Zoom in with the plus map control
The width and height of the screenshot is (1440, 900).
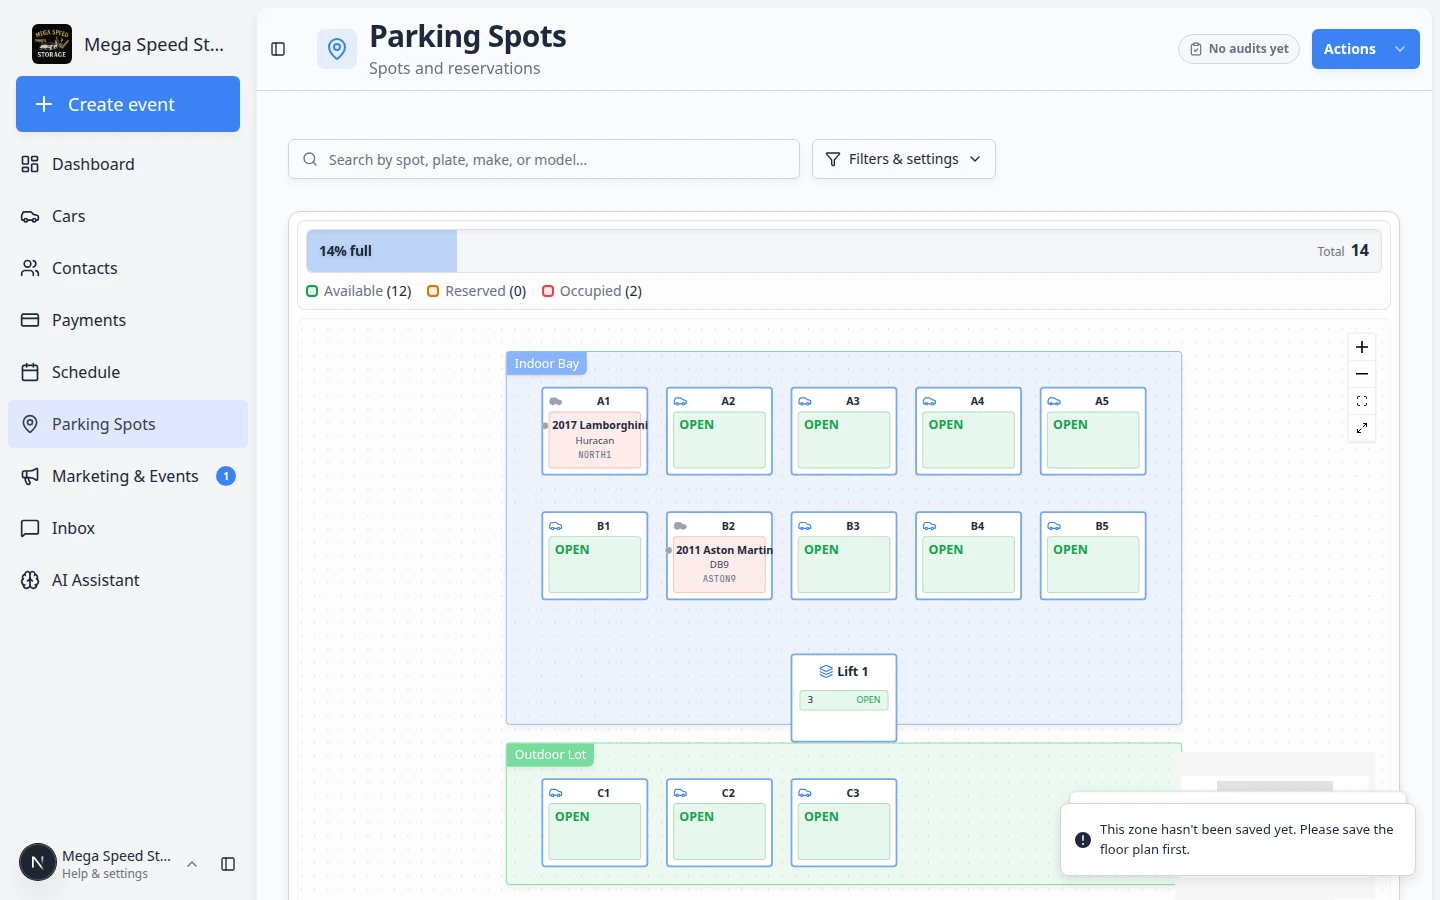coord(1362,347)
